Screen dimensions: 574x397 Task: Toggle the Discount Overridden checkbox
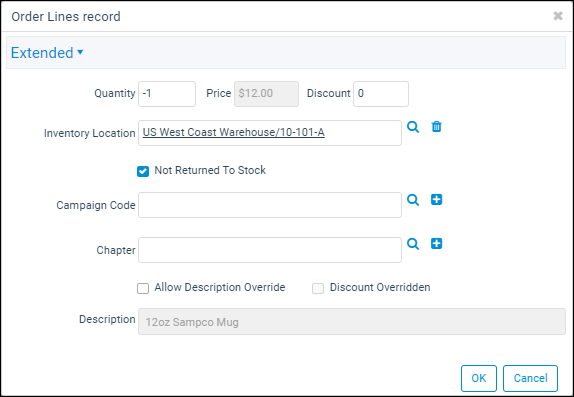tap(318, 288)
